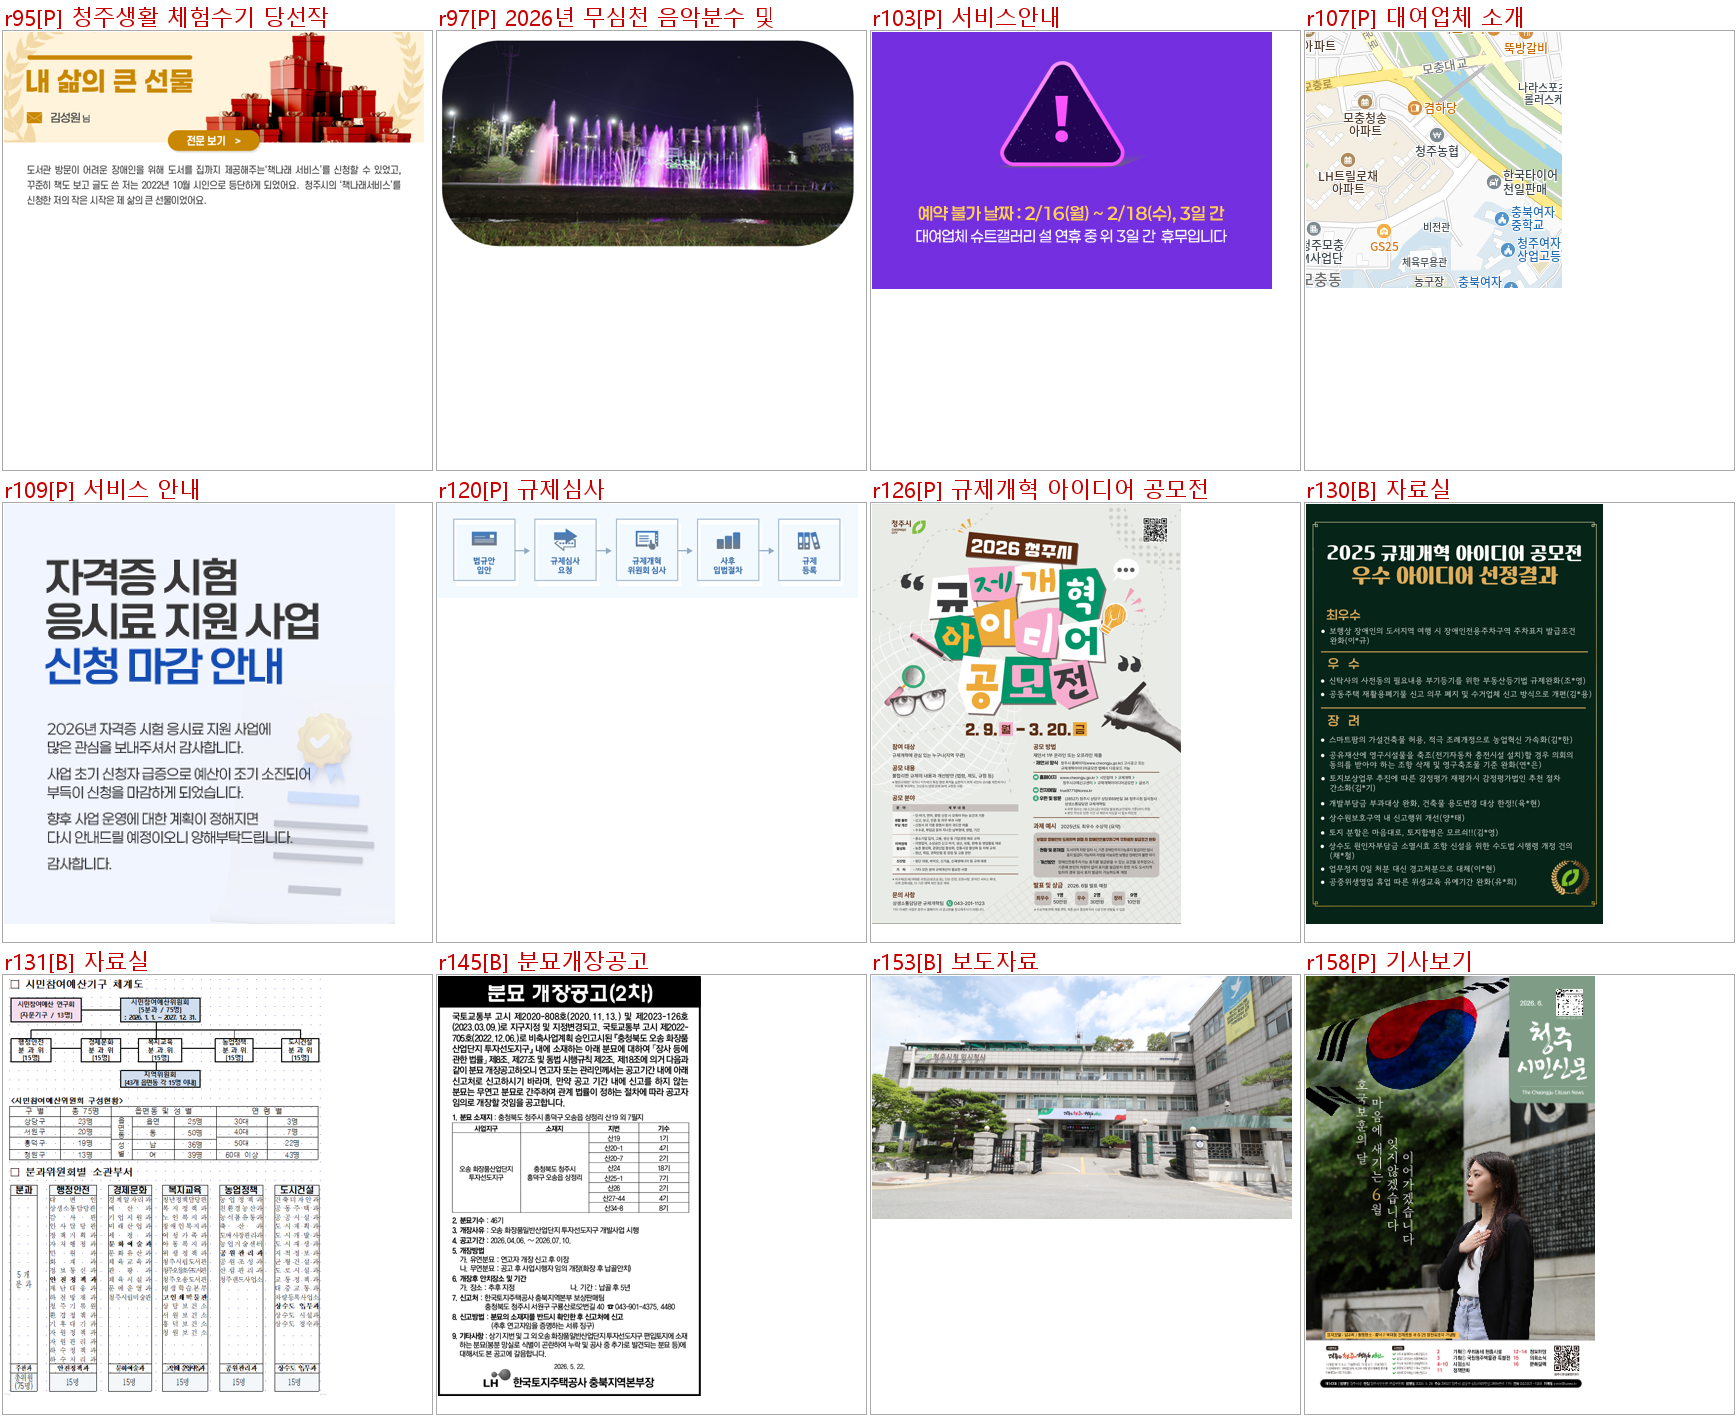
Task: Select the 모충청솔아파트 map marker
Action: (1364, 102)
